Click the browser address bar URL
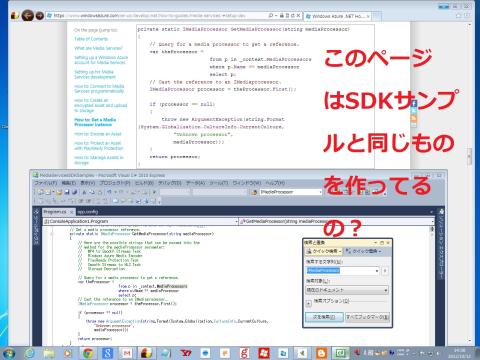 pyautogui.click(x=150, y=15)
